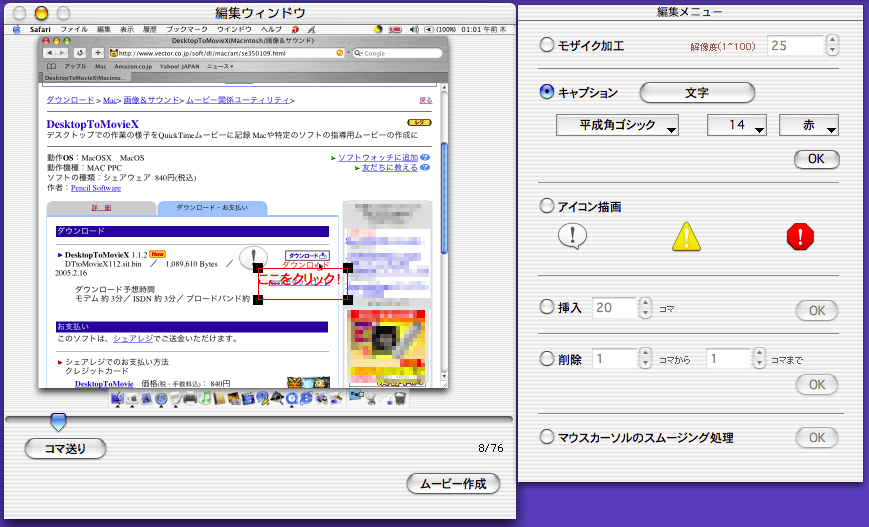This screenshot has height=527, width=869.
Task: Increase 解像度 value with stepper up arrow
Action: (831, 40)
